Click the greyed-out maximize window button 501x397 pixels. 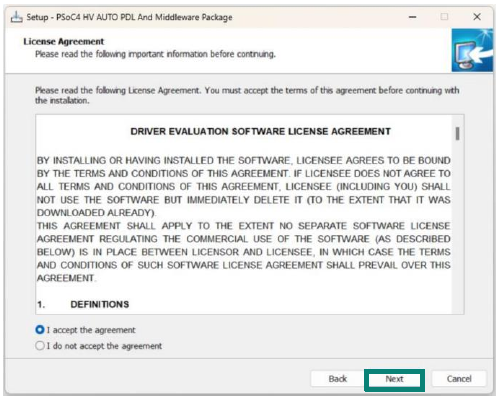[x=444, y=17]
